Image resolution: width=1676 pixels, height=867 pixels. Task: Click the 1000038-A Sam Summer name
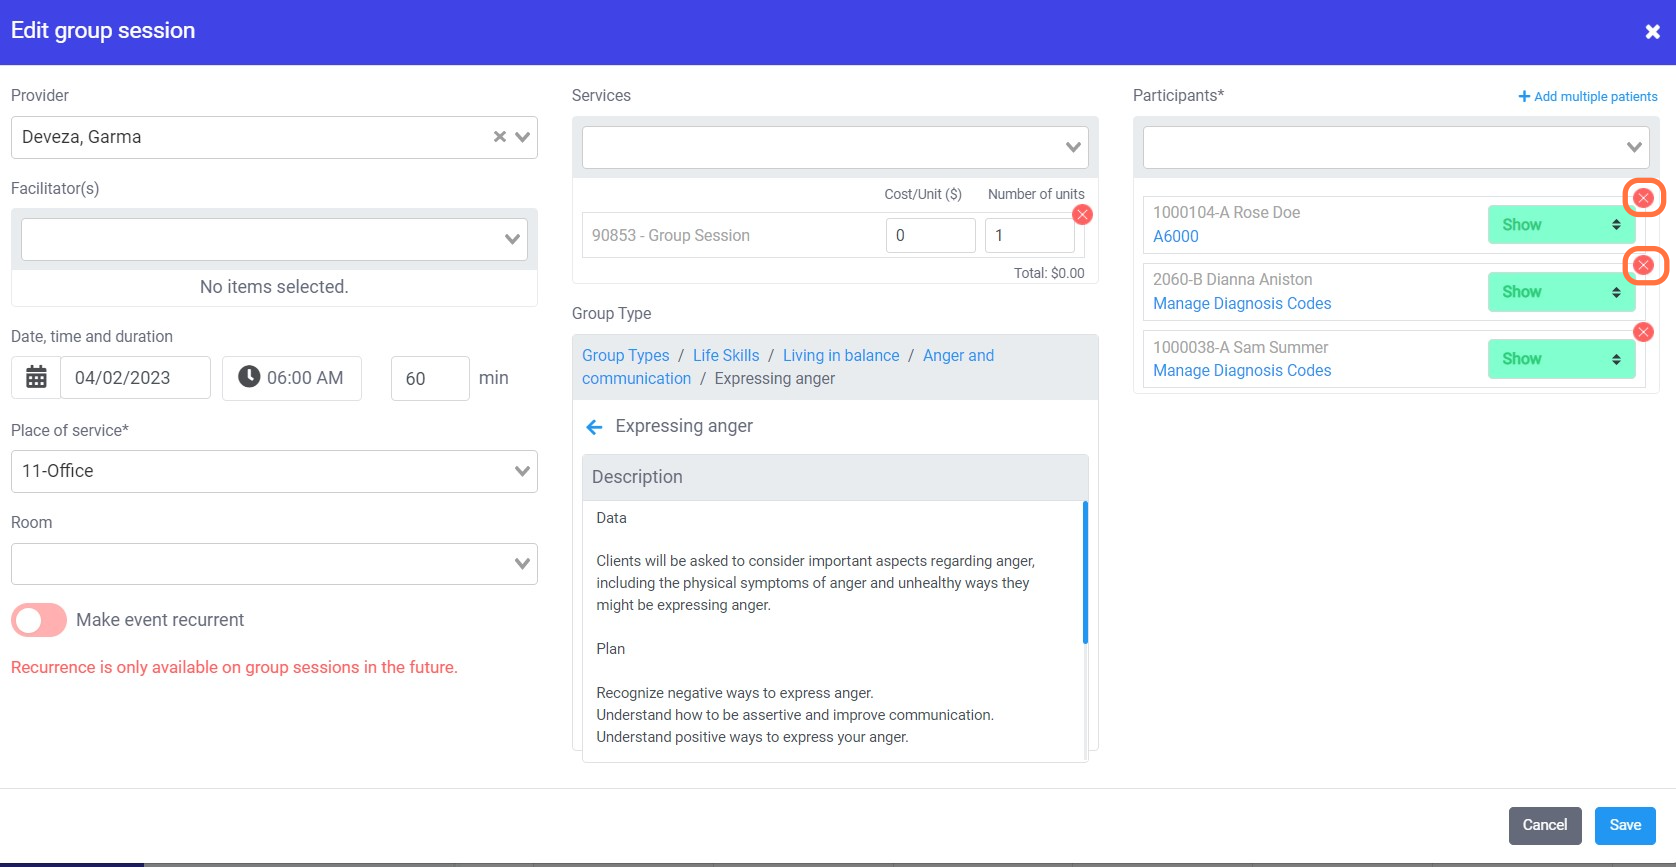tap(1241, 347)
